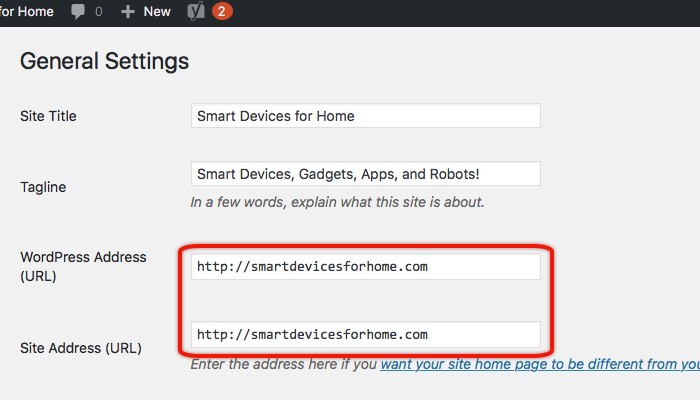
Task: Focus the Tagline text field
Action: 365,174
